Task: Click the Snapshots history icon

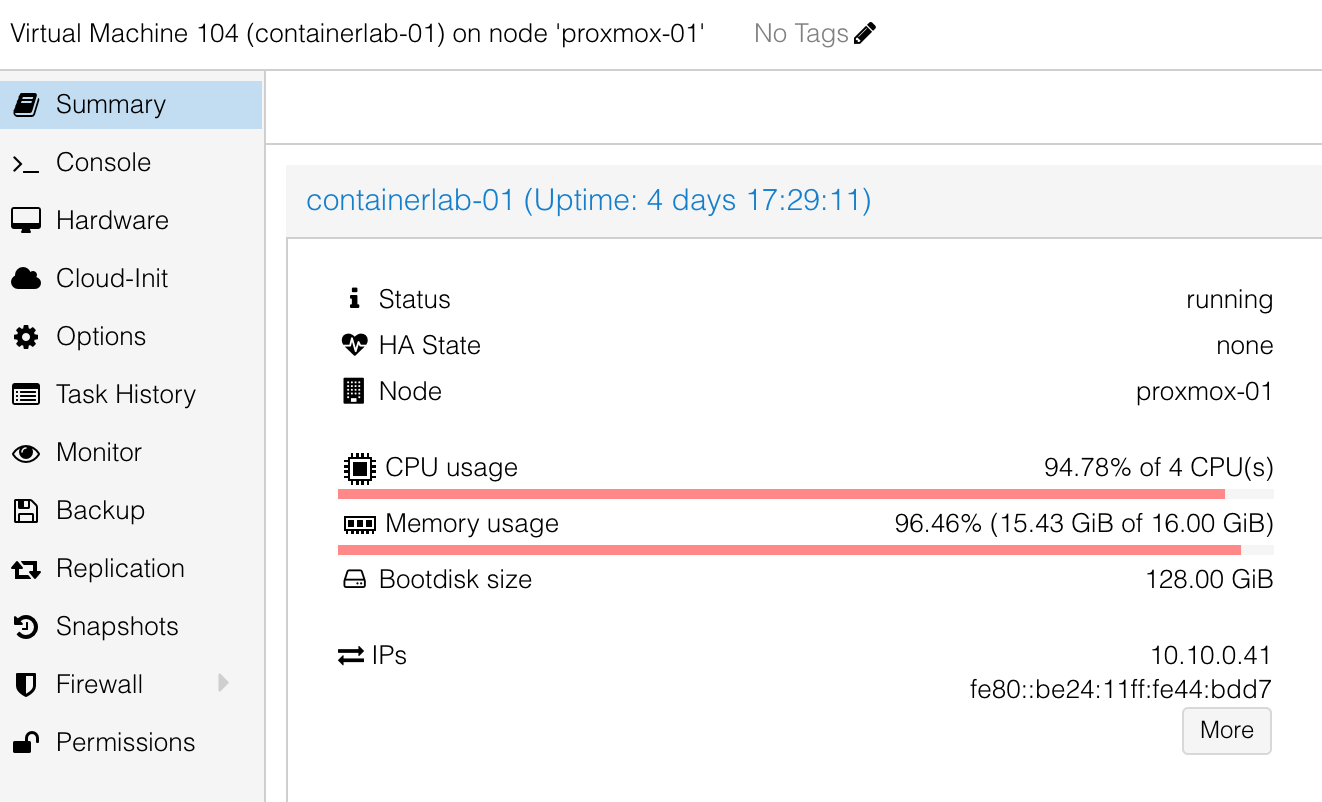Action: click(26, 627)
